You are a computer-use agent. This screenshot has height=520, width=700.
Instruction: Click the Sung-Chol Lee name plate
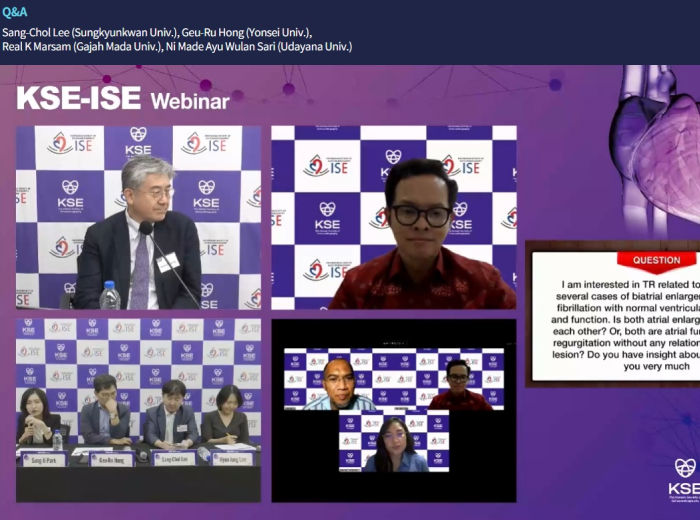tap(174, 459)
